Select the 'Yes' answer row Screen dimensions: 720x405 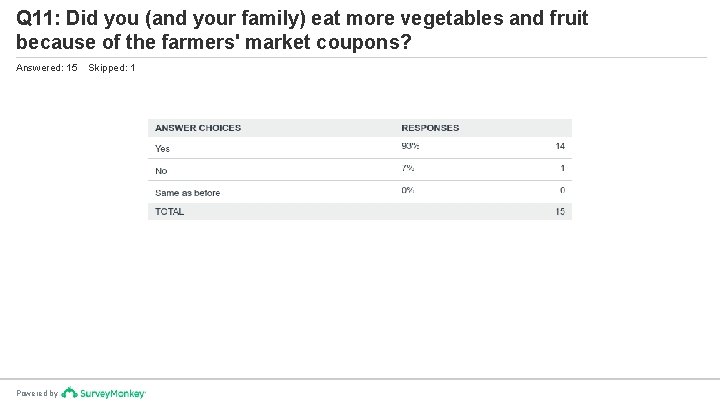tap(163, 148)
